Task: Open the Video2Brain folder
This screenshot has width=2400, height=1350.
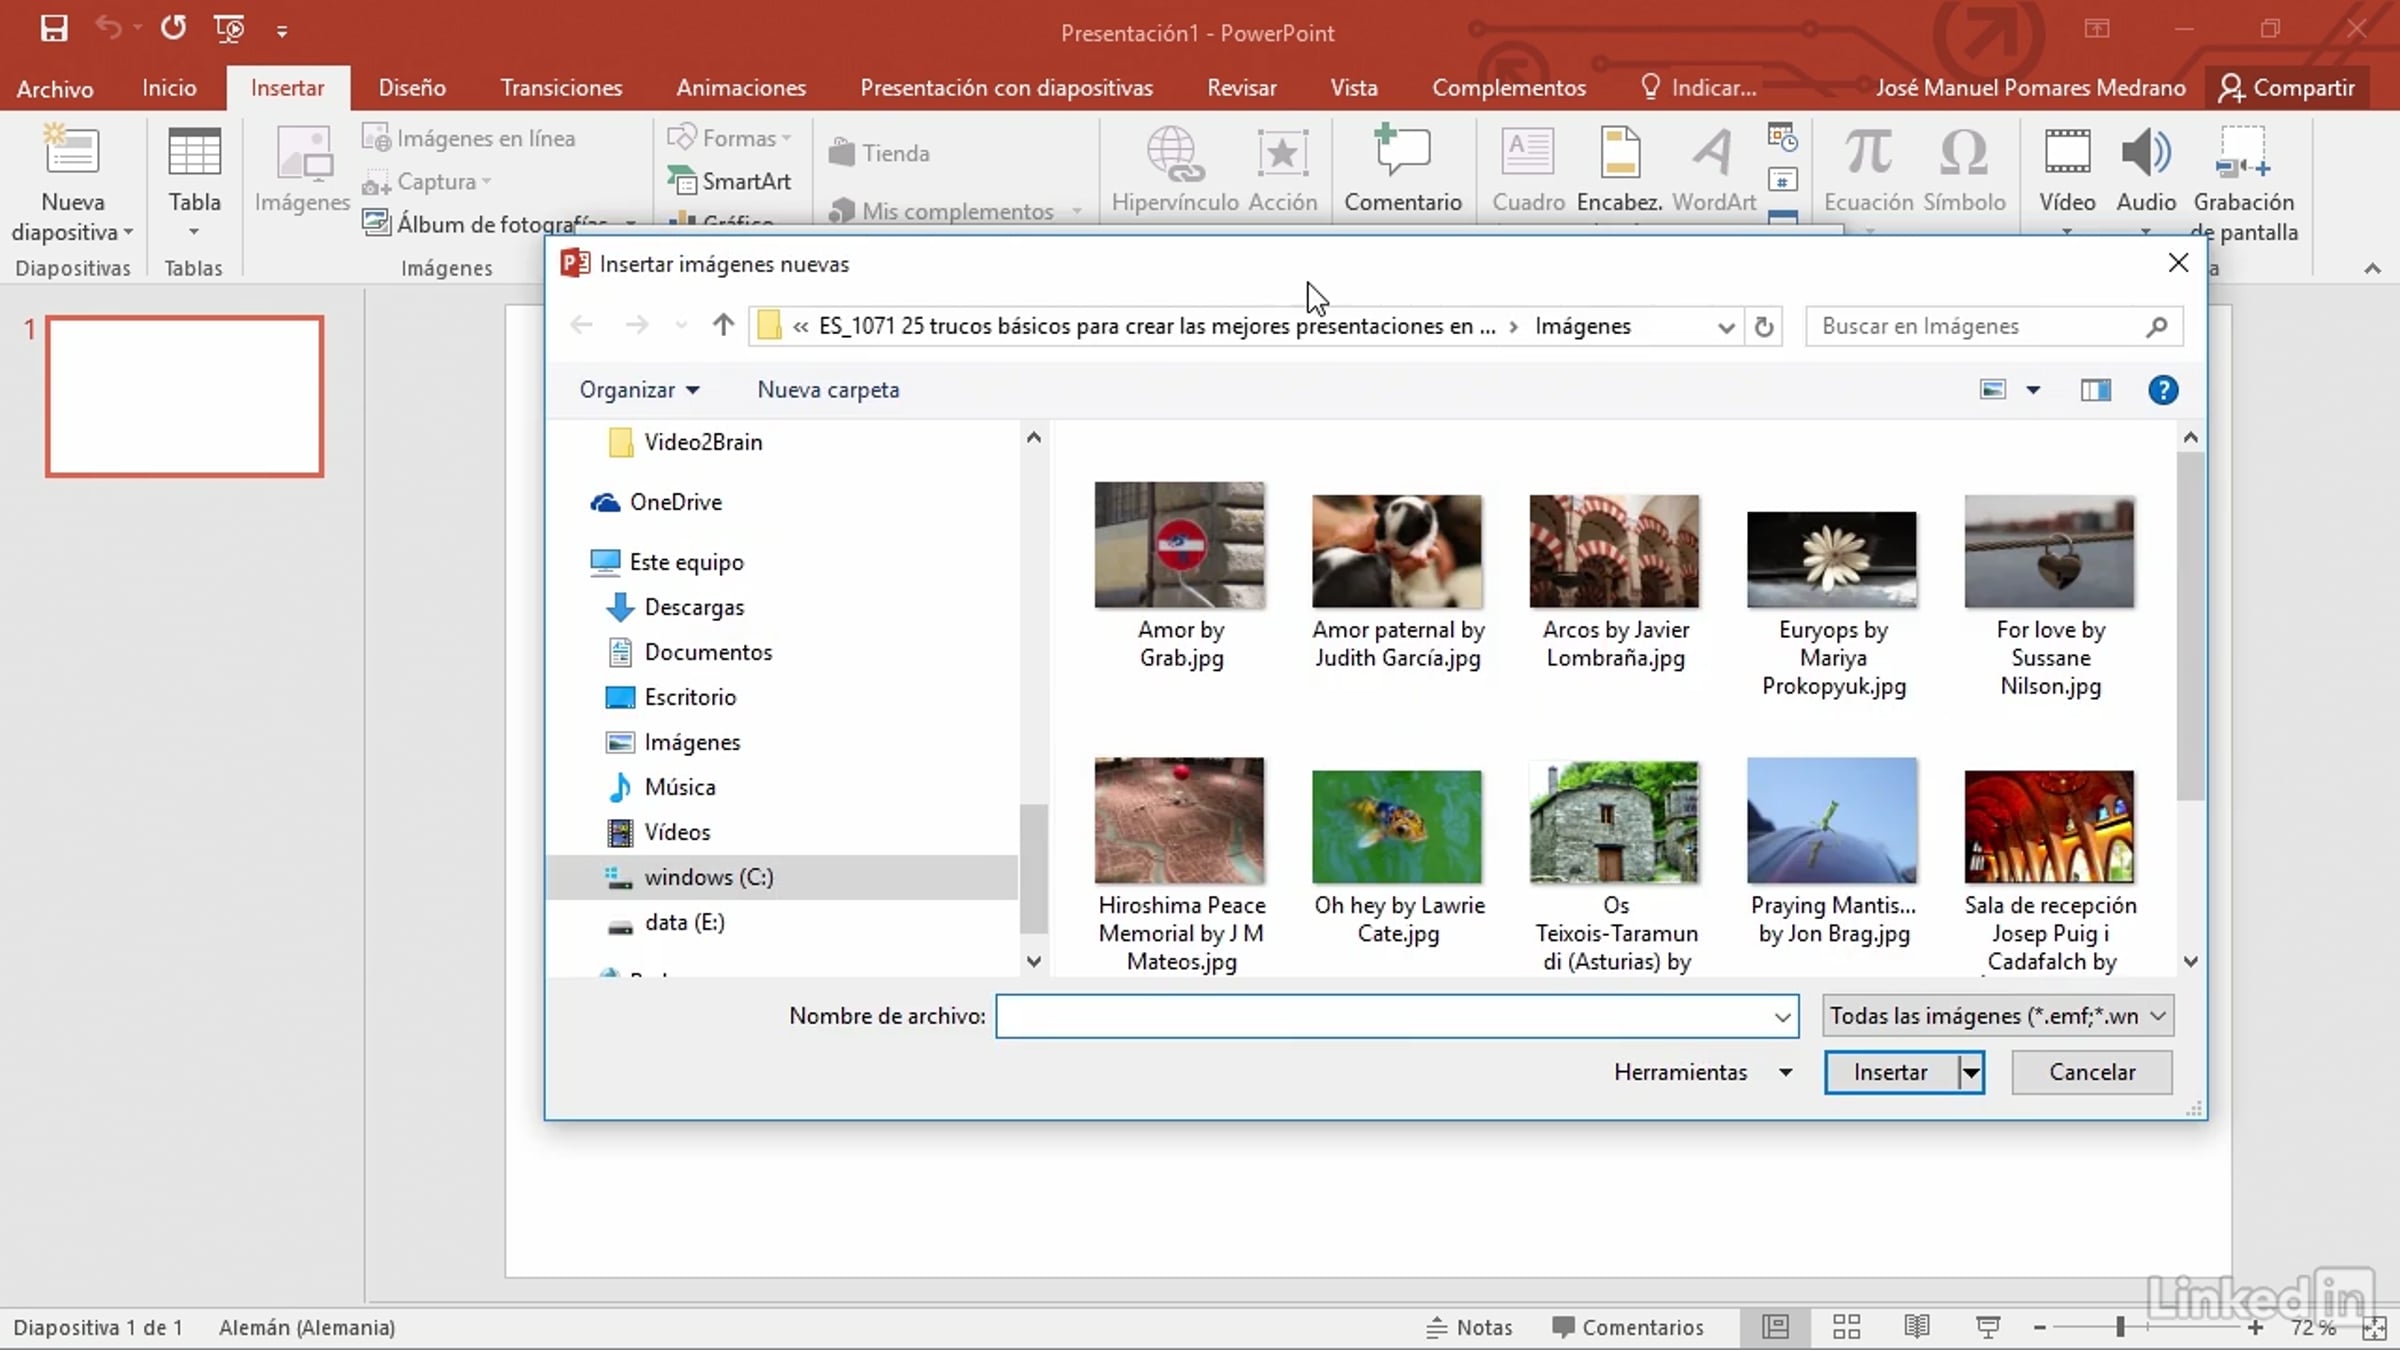Action: 685,442
